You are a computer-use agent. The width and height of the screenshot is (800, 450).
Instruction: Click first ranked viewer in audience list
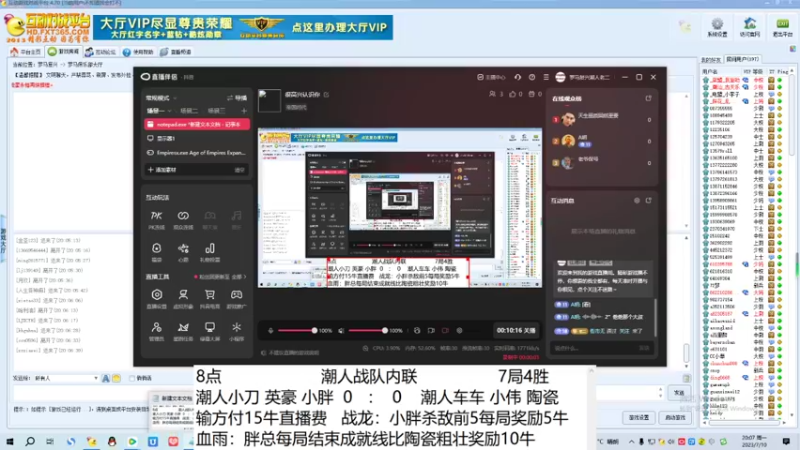click(601, 119)
